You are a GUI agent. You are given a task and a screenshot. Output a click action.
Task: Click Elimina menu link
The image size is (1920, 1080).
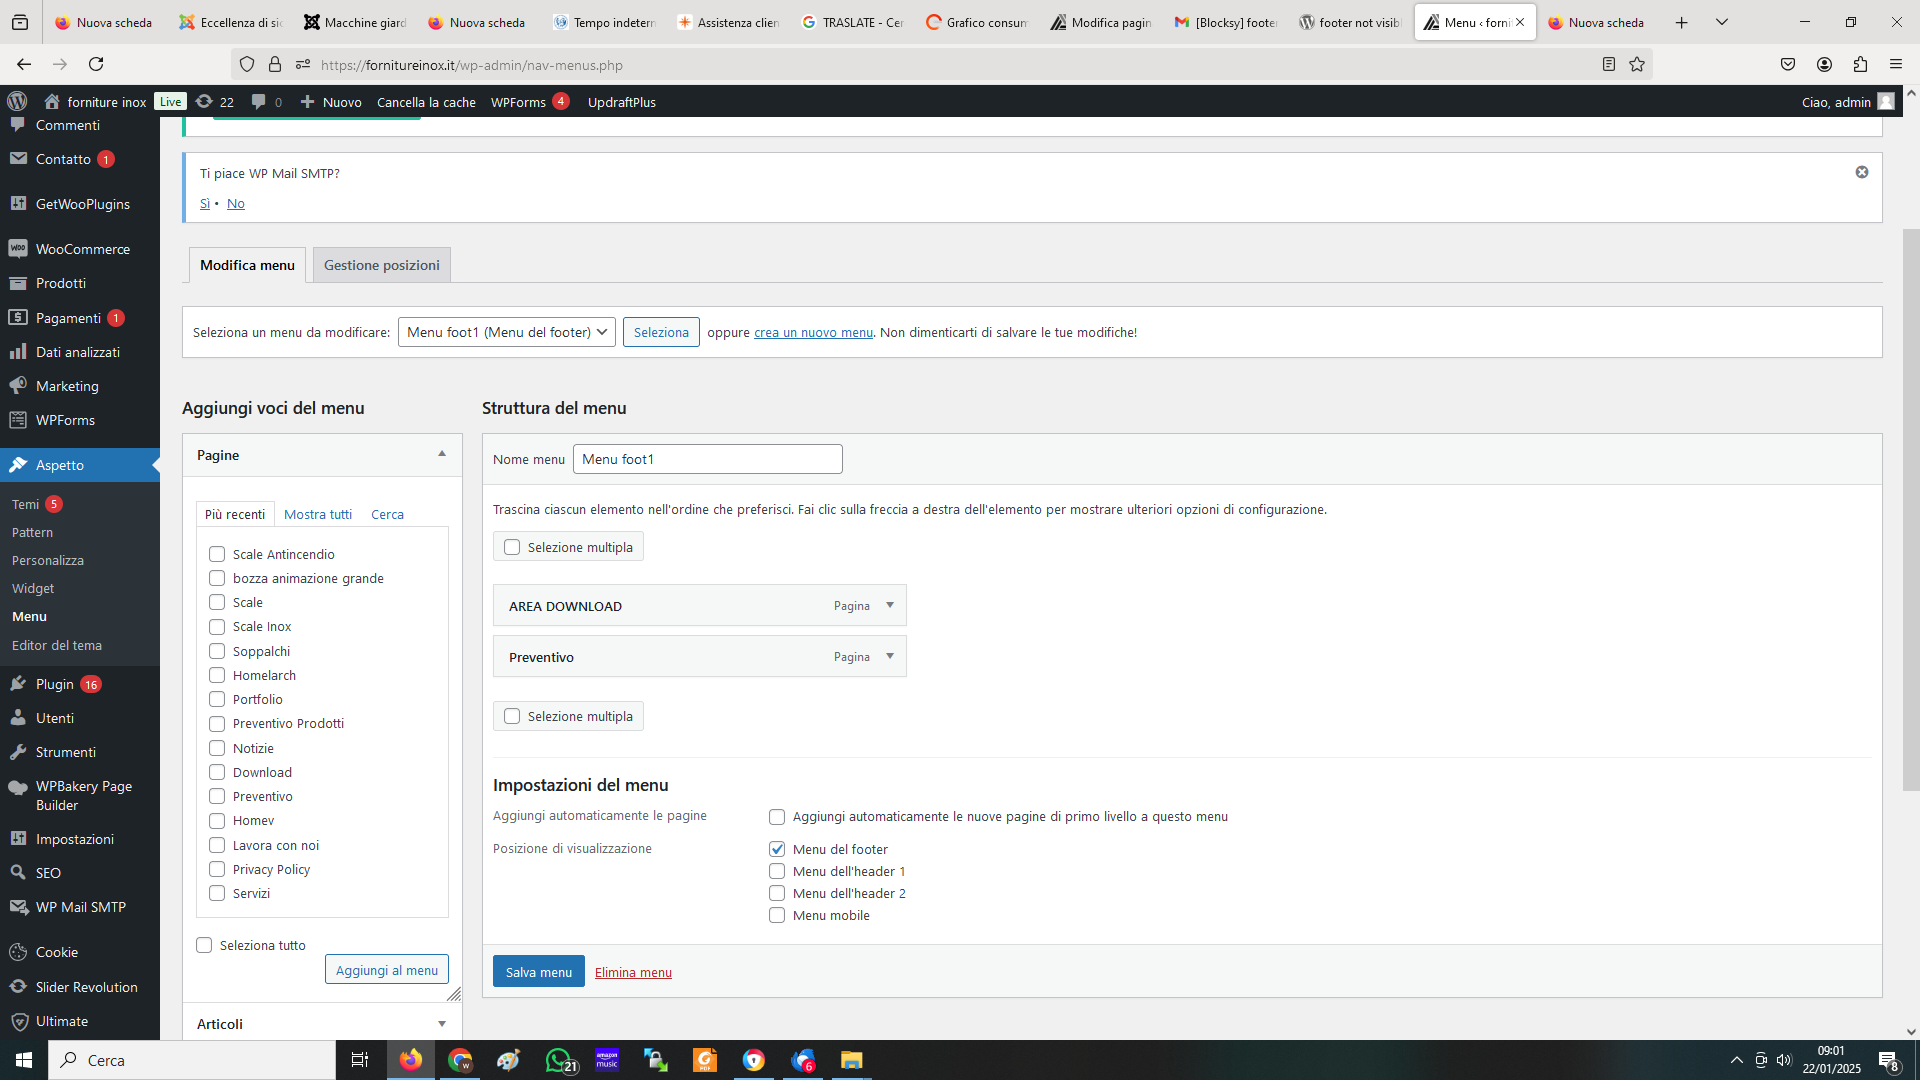point(633,972)
